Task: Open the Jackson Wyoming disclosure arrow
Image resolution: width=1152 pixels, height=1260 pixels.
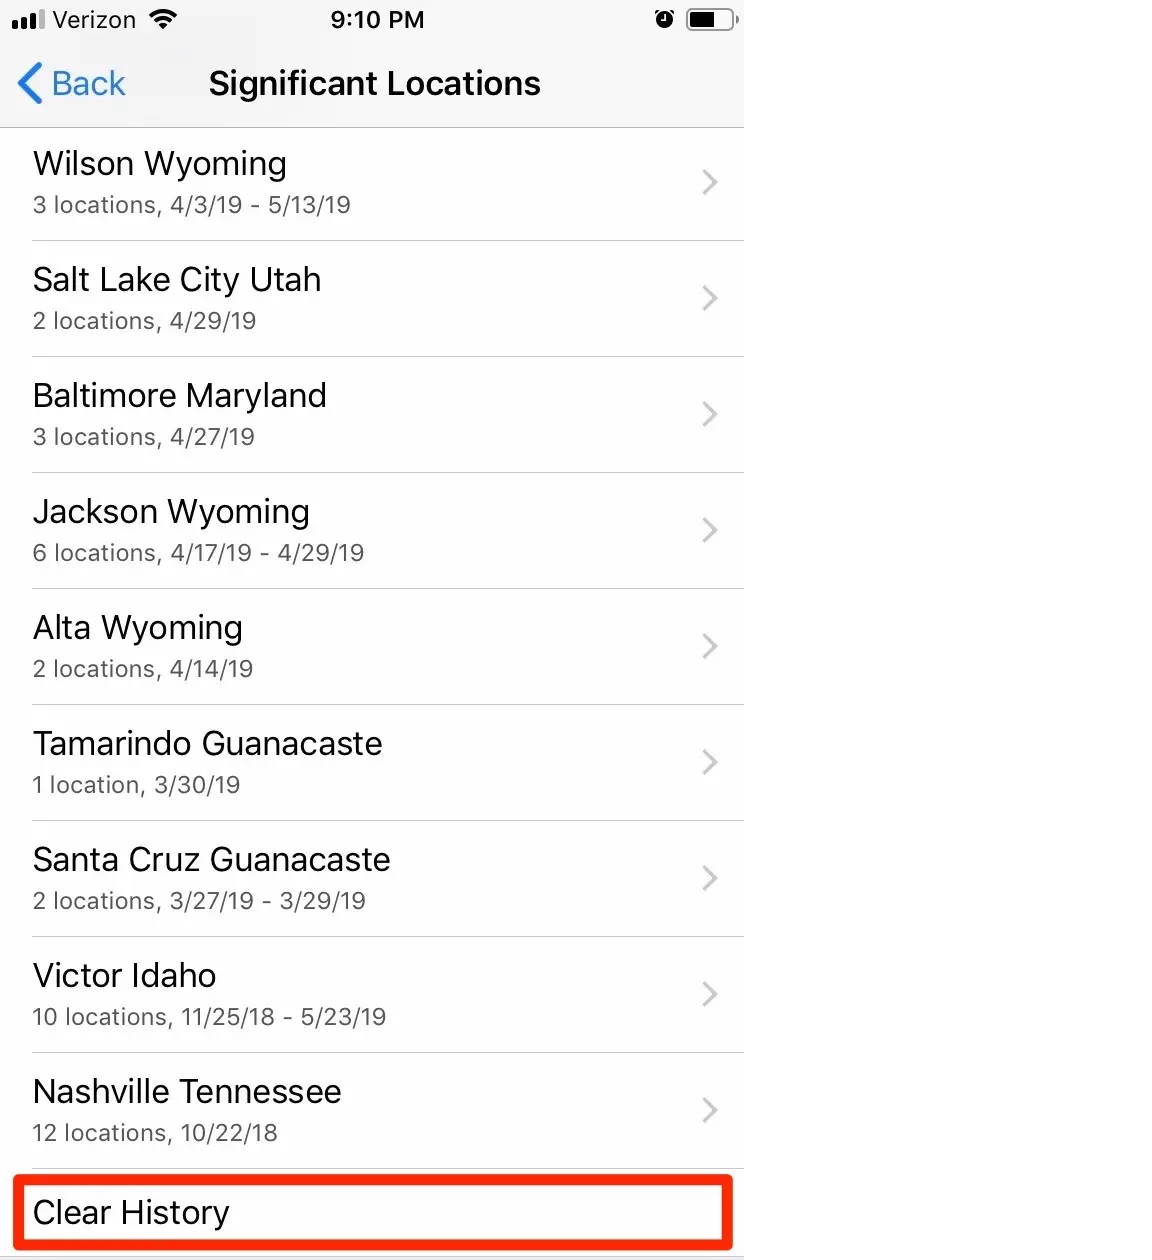Action: [709, 530]
